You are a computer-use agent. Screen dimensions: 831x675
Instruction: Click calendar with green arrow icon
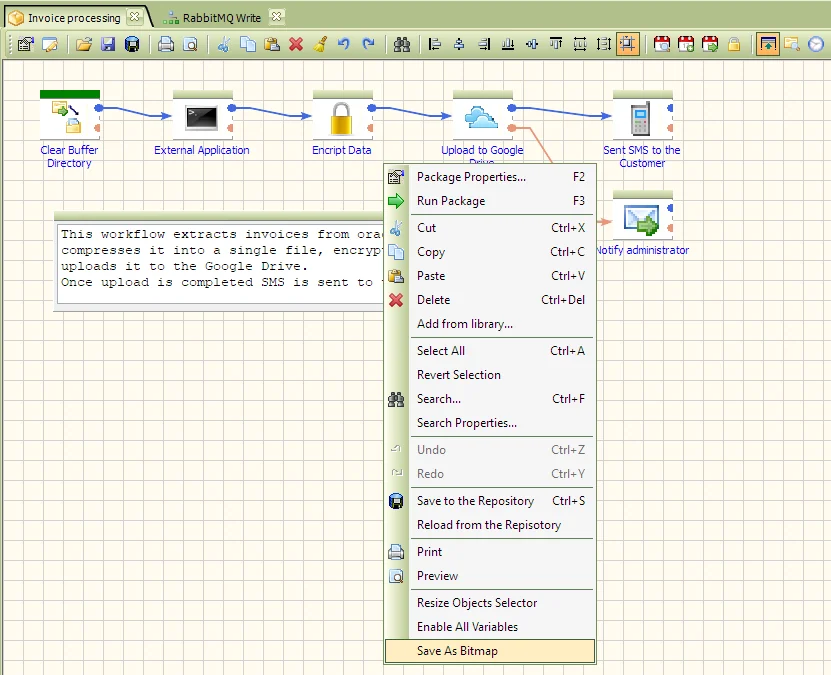pos(710,44)
